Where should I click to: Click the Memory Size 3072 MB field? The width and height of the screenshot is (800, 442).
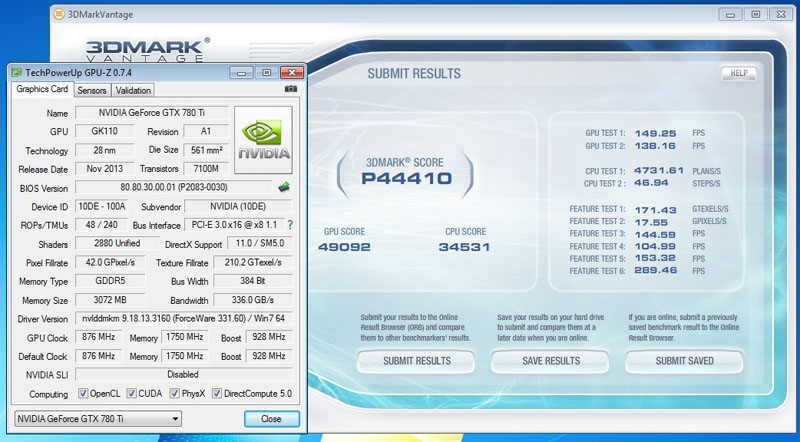pyautogui.click(x=110, y=300)
